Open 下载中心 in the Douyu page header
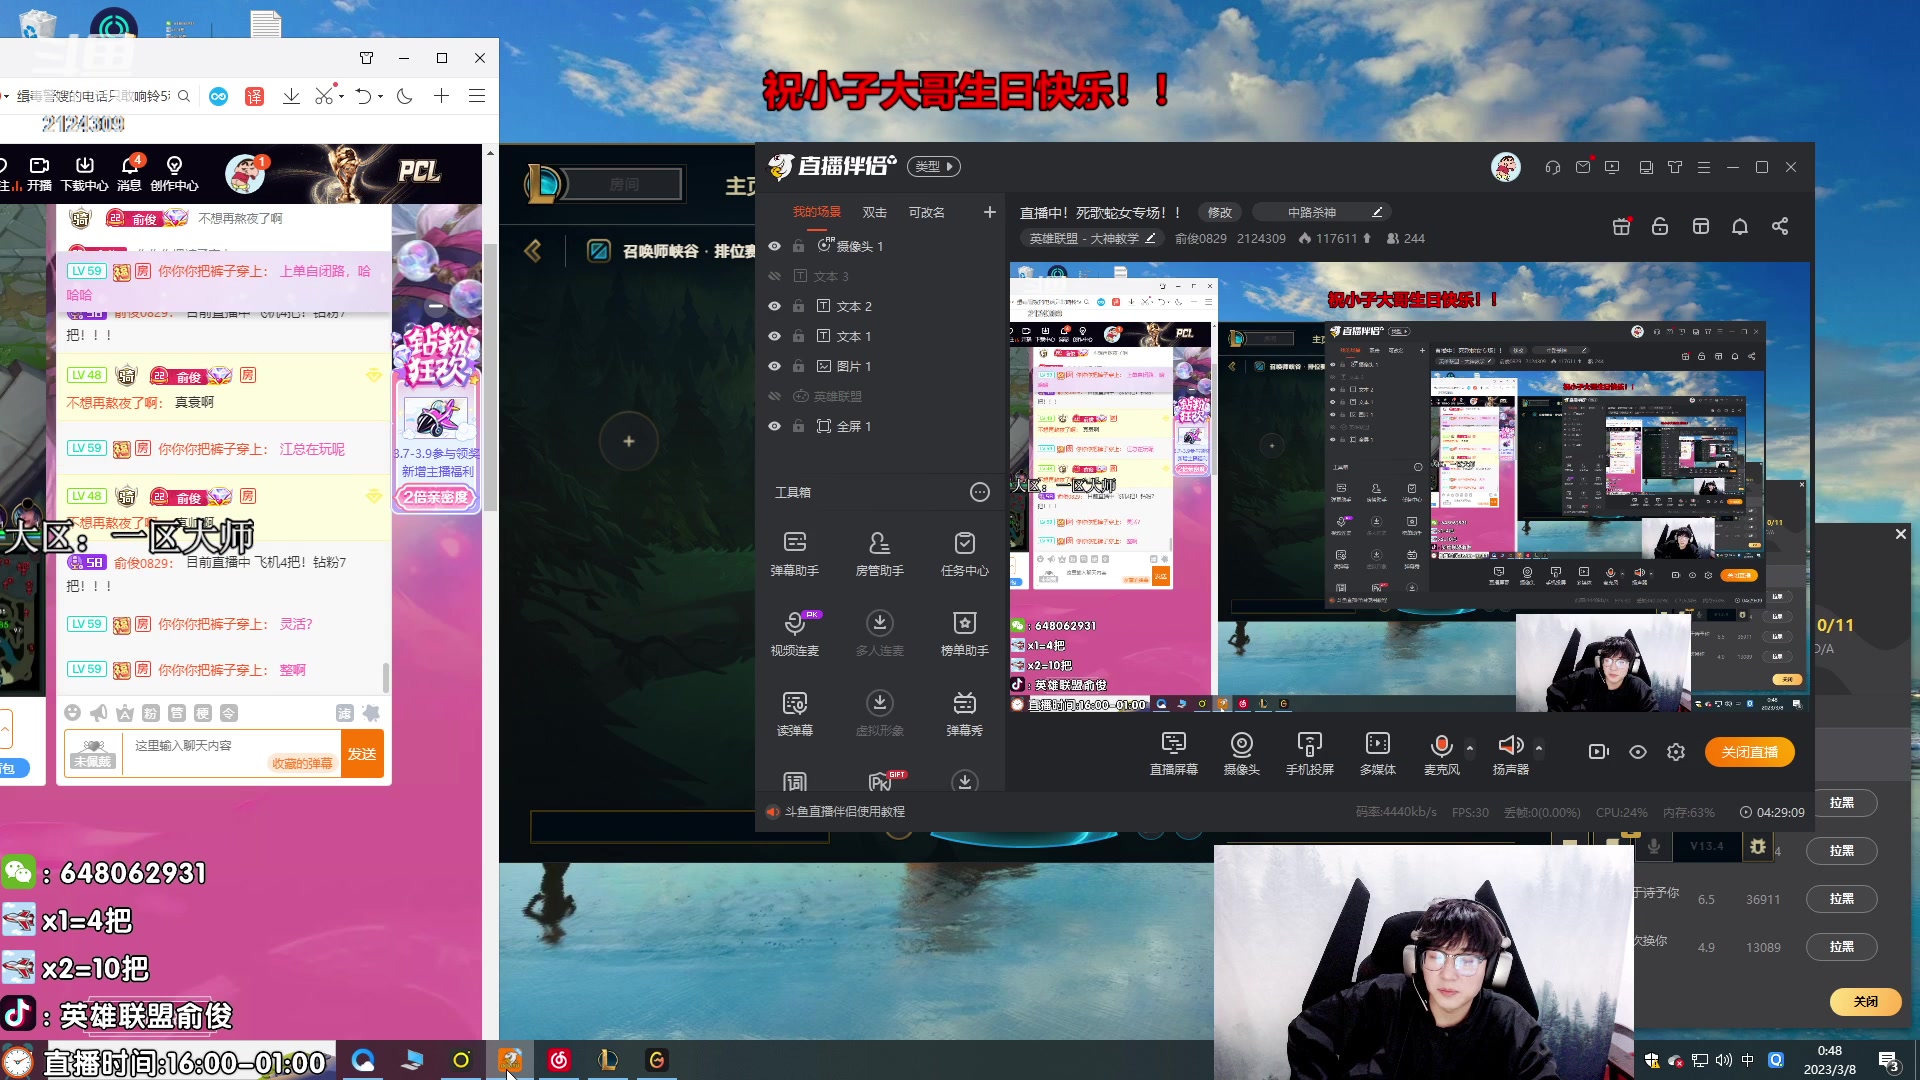1920x1080 pixels. pyautogui.click(x=85, y=173)
